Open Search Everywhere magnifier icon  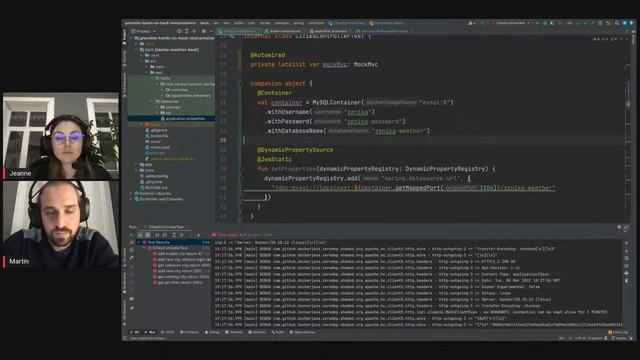click(x=617, y=23)
